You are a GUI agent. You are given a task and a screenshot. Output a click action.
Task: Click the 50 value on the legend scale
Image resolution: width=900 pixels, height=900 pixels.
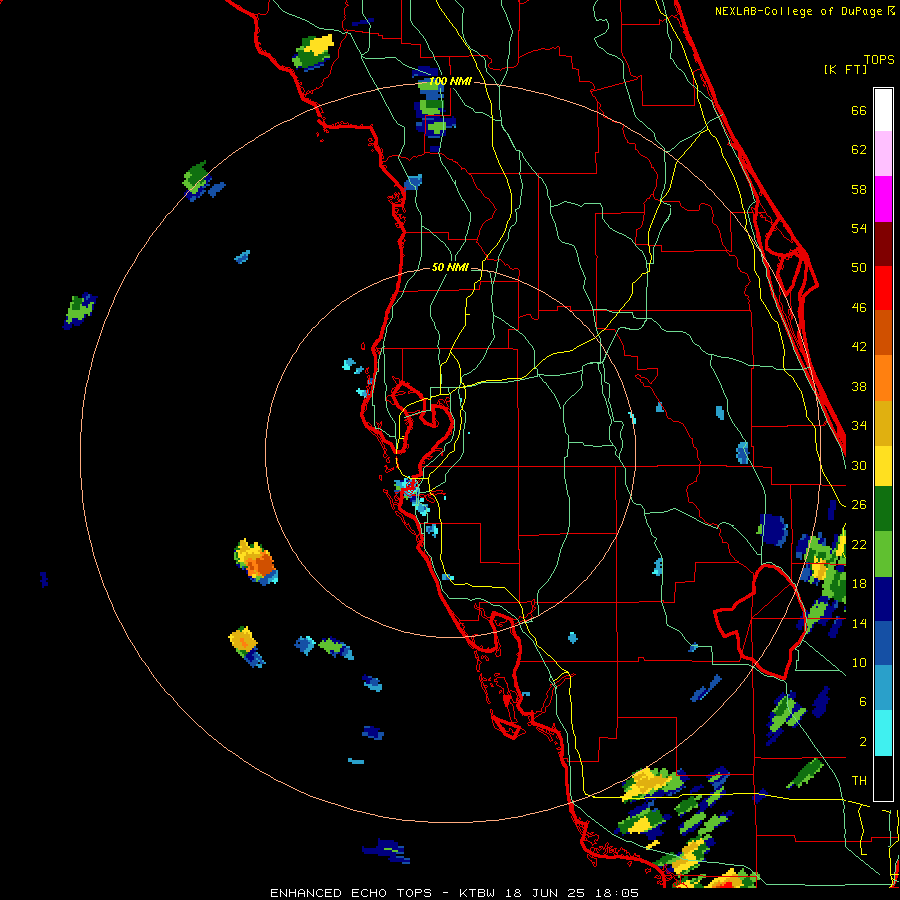[x=859, y=268]
